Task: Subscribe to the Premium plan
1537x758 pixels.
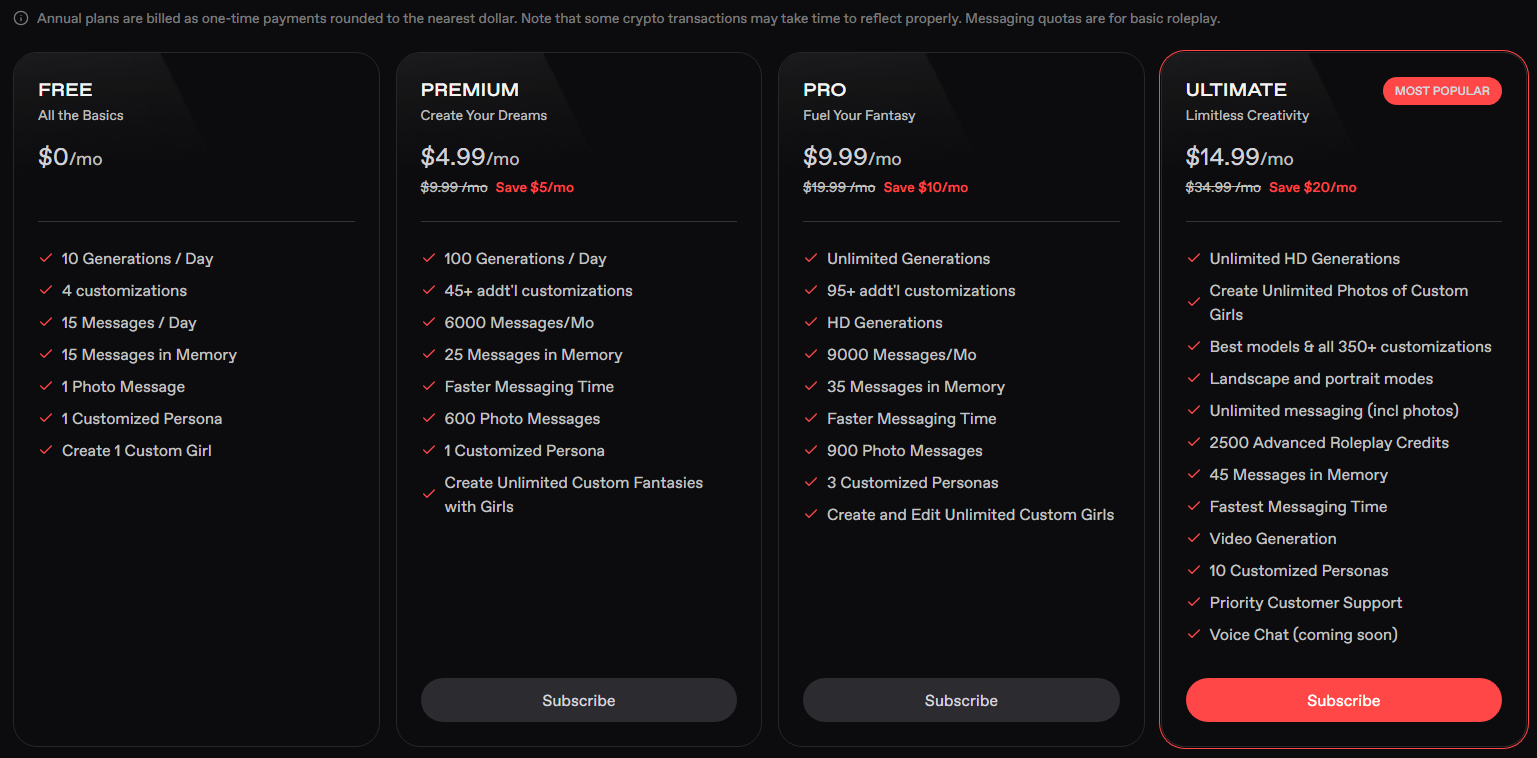Action: pos(578,700)
